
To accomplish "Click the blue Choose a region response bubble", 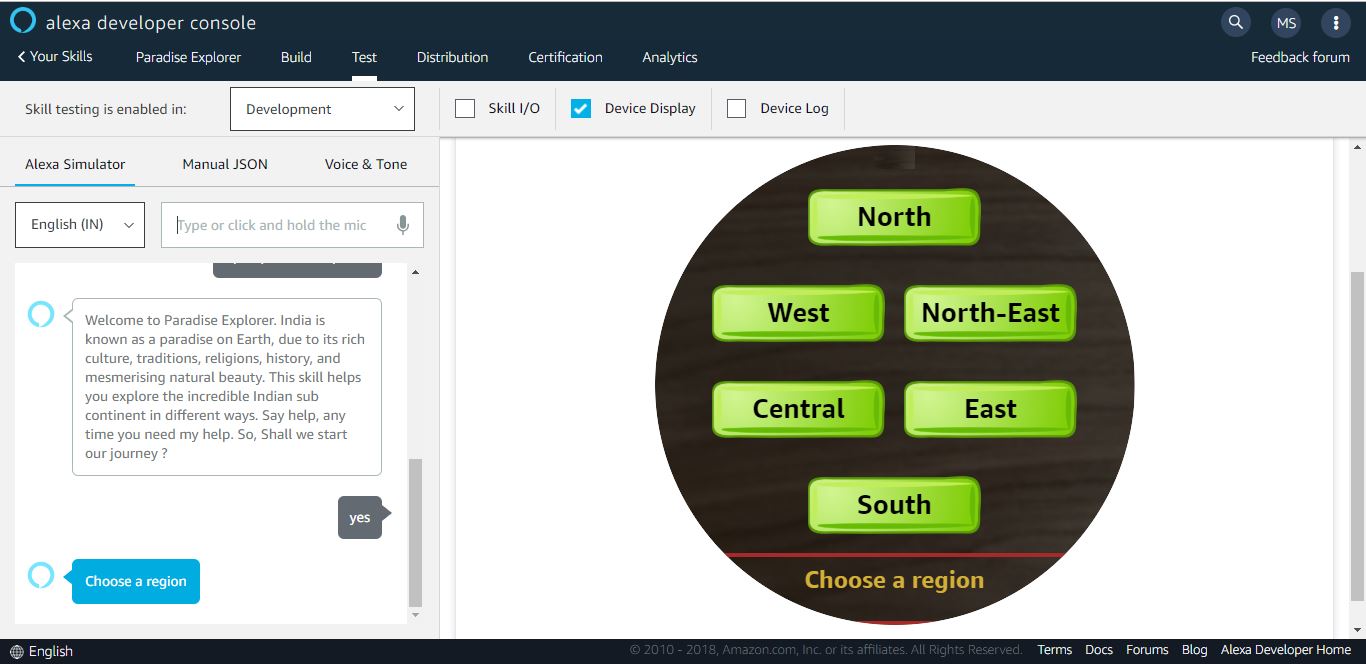I will tap(136, 581).
